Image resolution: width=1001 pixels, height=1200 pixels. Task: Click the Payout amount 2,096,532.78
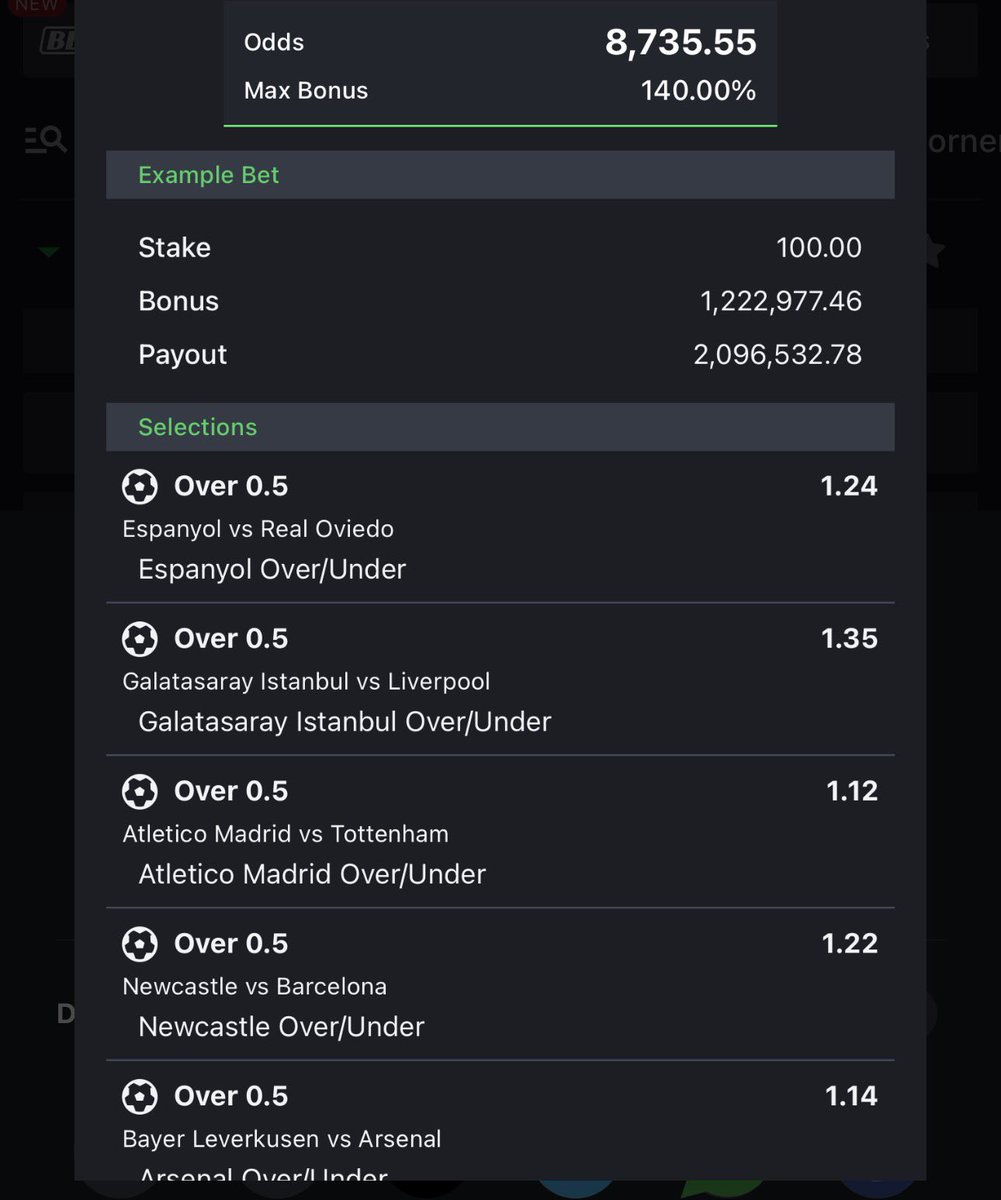pyautogui.click(x=778, y=355)
